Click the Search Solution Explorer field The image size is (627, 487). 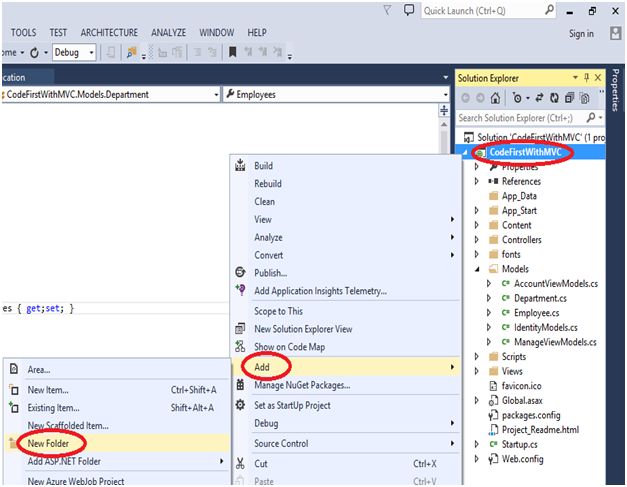[520, 118]
